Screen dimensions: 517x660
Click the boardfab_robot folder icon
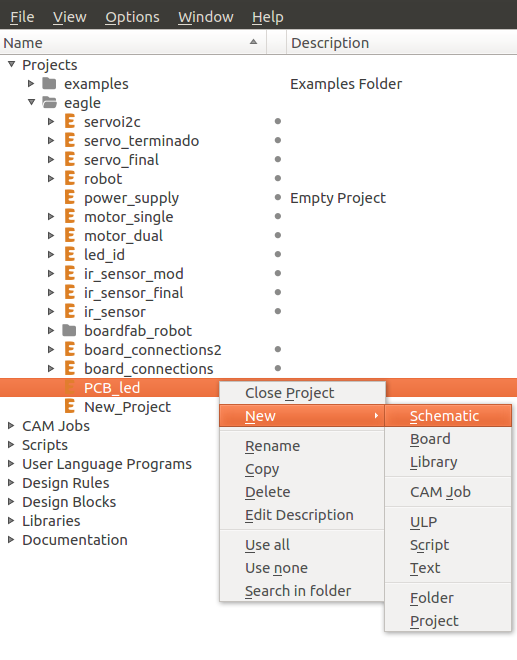tap(69, 330)
